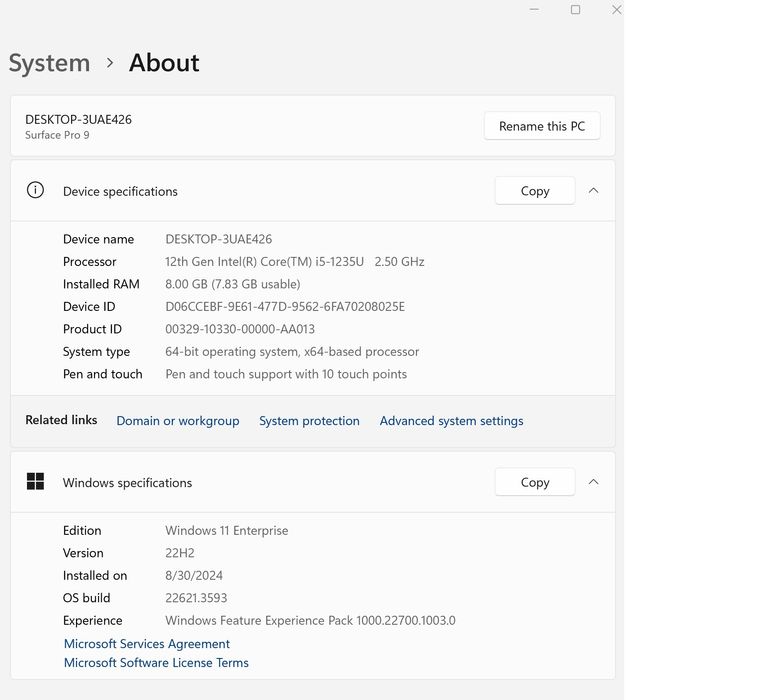The height and width of the screenshot is (700, 777).
Task: Select the DESKTOP-3UAE426 title in the top card
Action: (78, 119)
